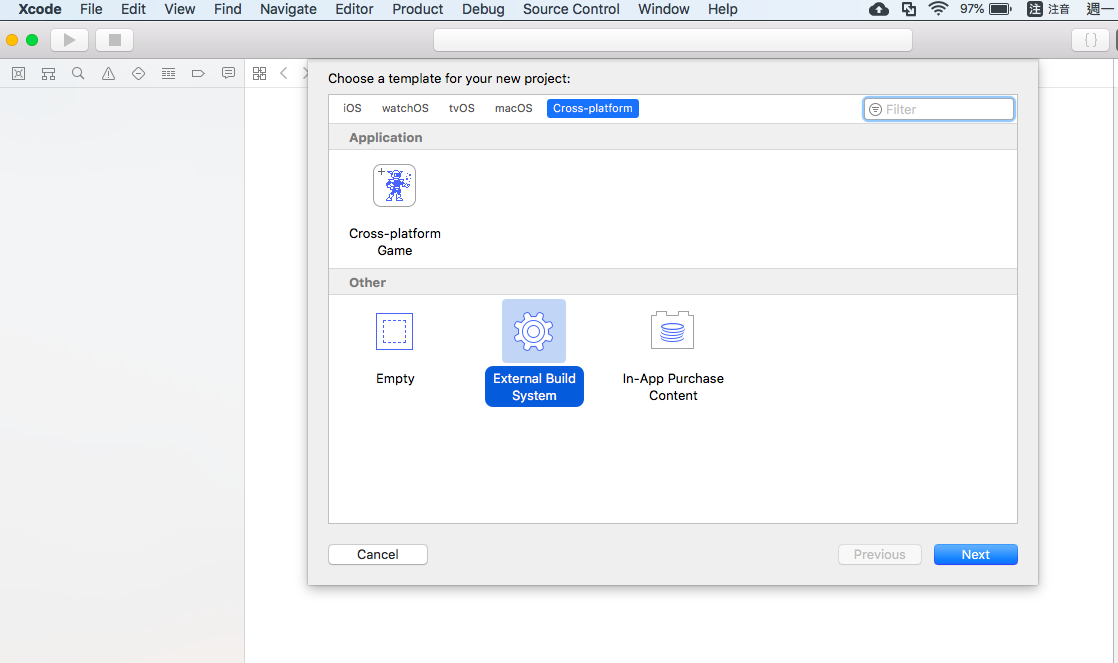
Task: Select the Cross-platform tab
Action: point(593,108)
